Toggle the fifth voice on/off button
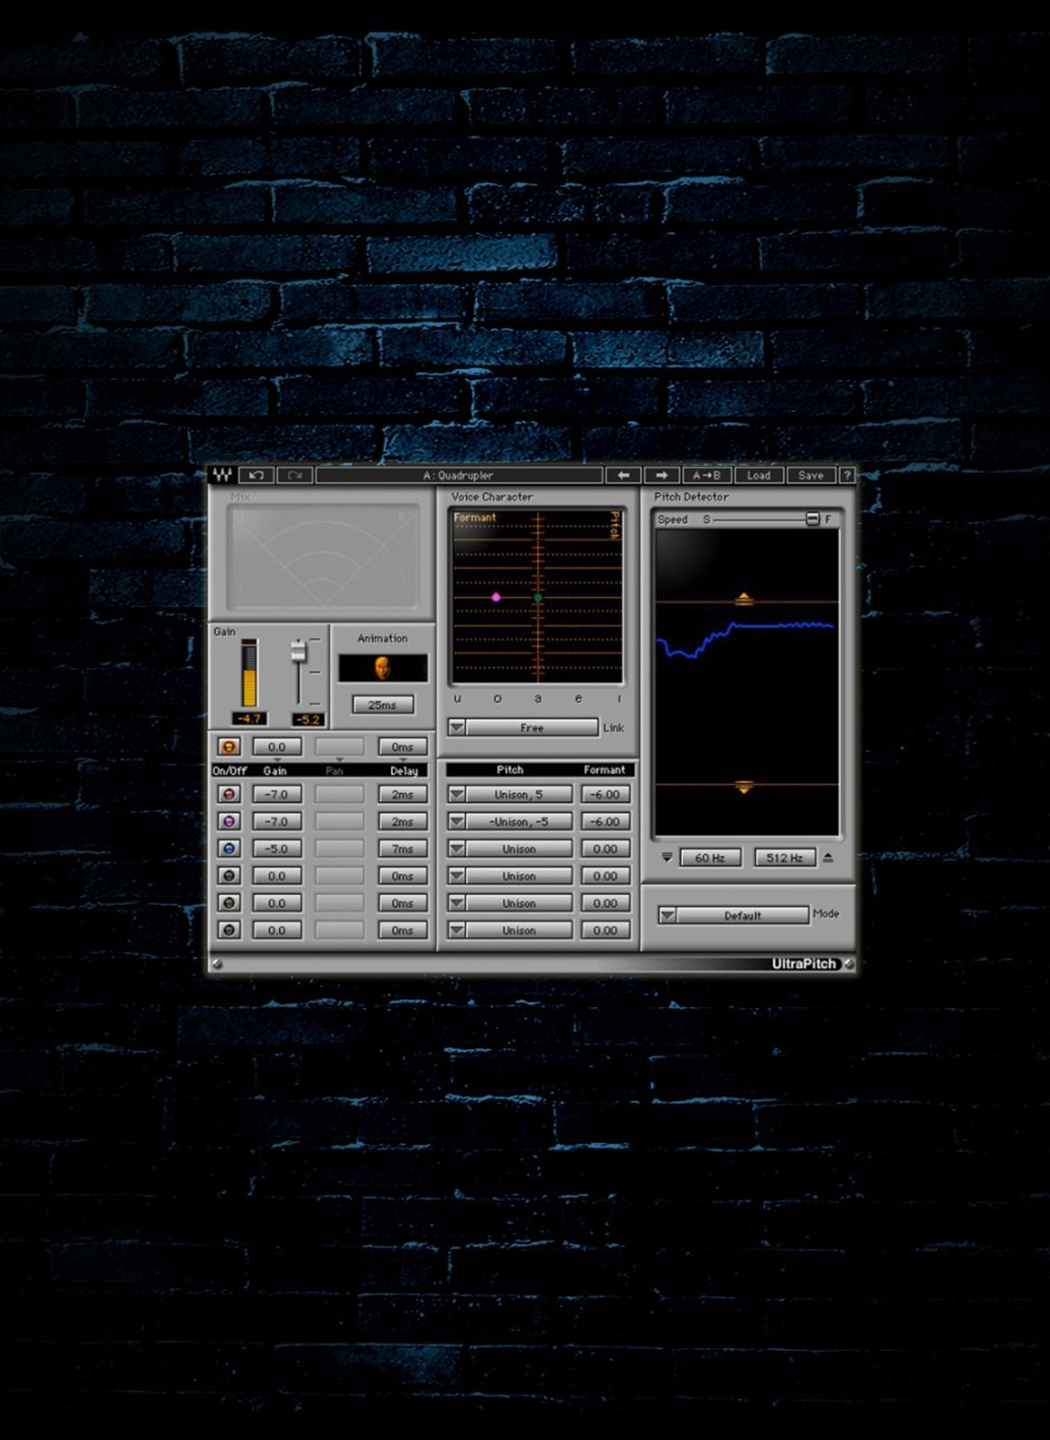This screenshot has width=1050, height=1440. point(229,902)
